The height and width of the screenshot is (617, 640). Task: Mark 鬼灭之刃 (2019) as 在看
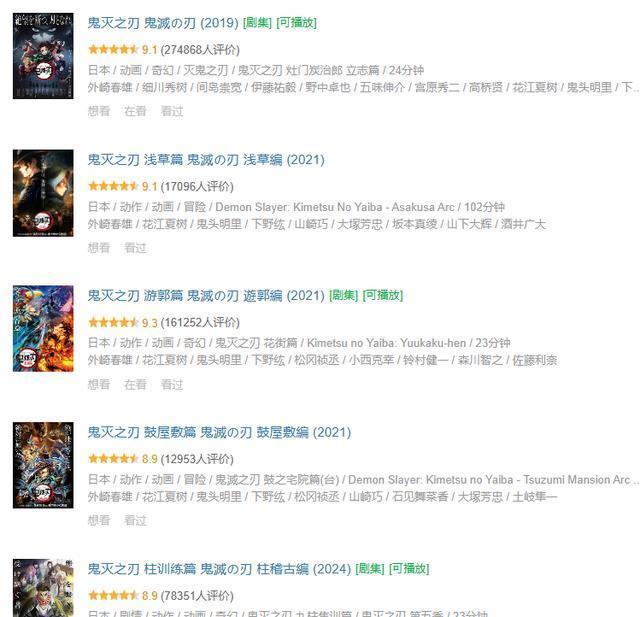pyautogui.click(x=136, y=111)
